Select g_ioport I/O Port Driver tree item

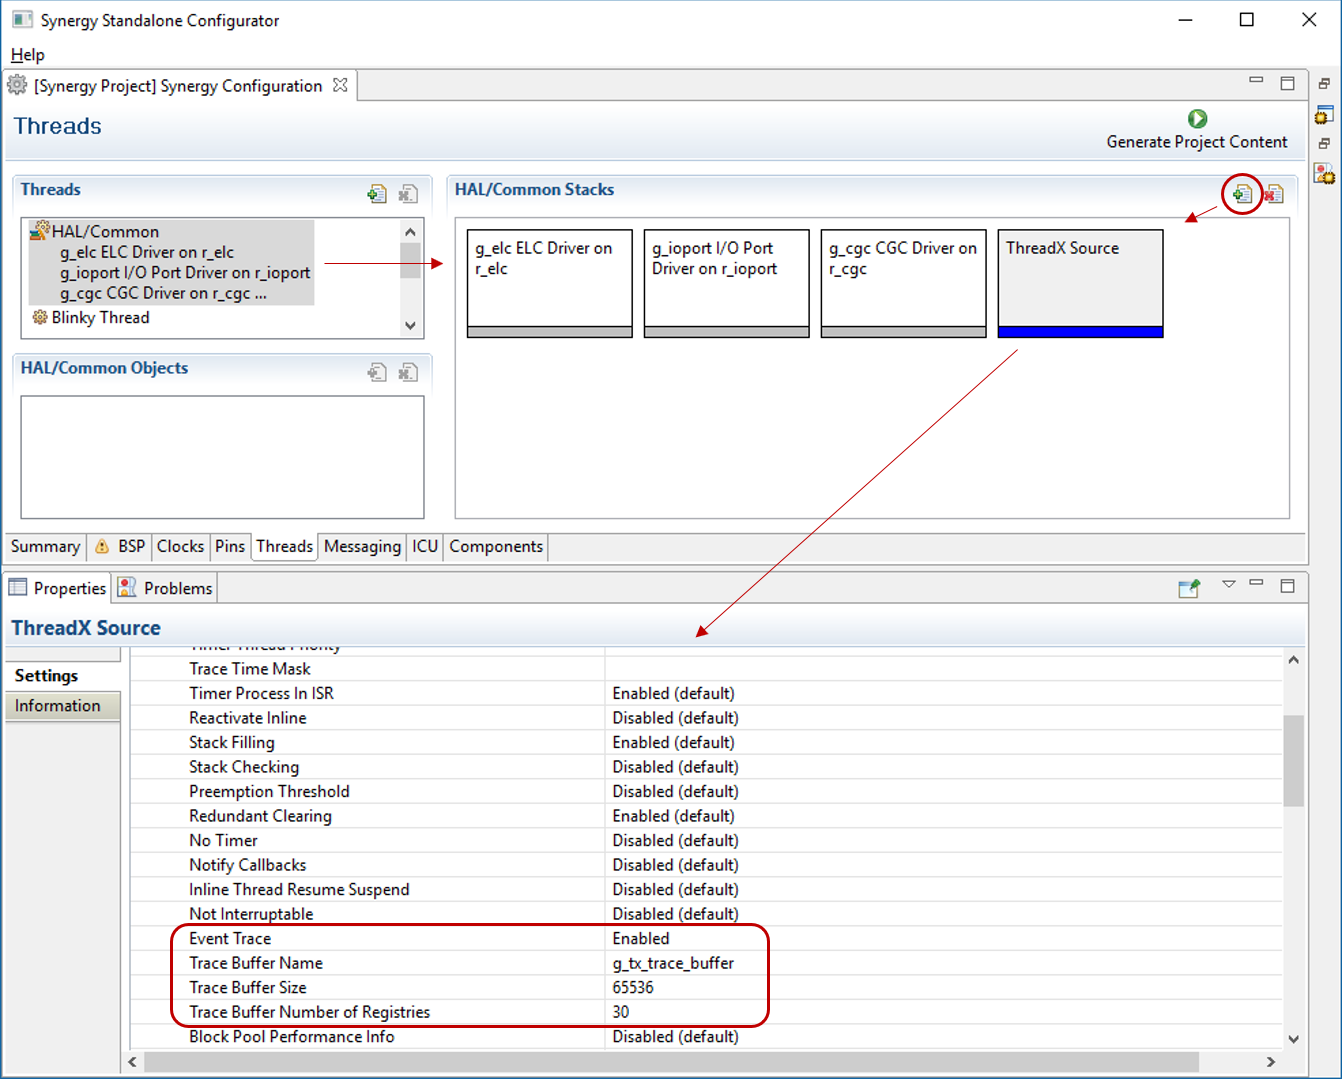coord(185,273)
